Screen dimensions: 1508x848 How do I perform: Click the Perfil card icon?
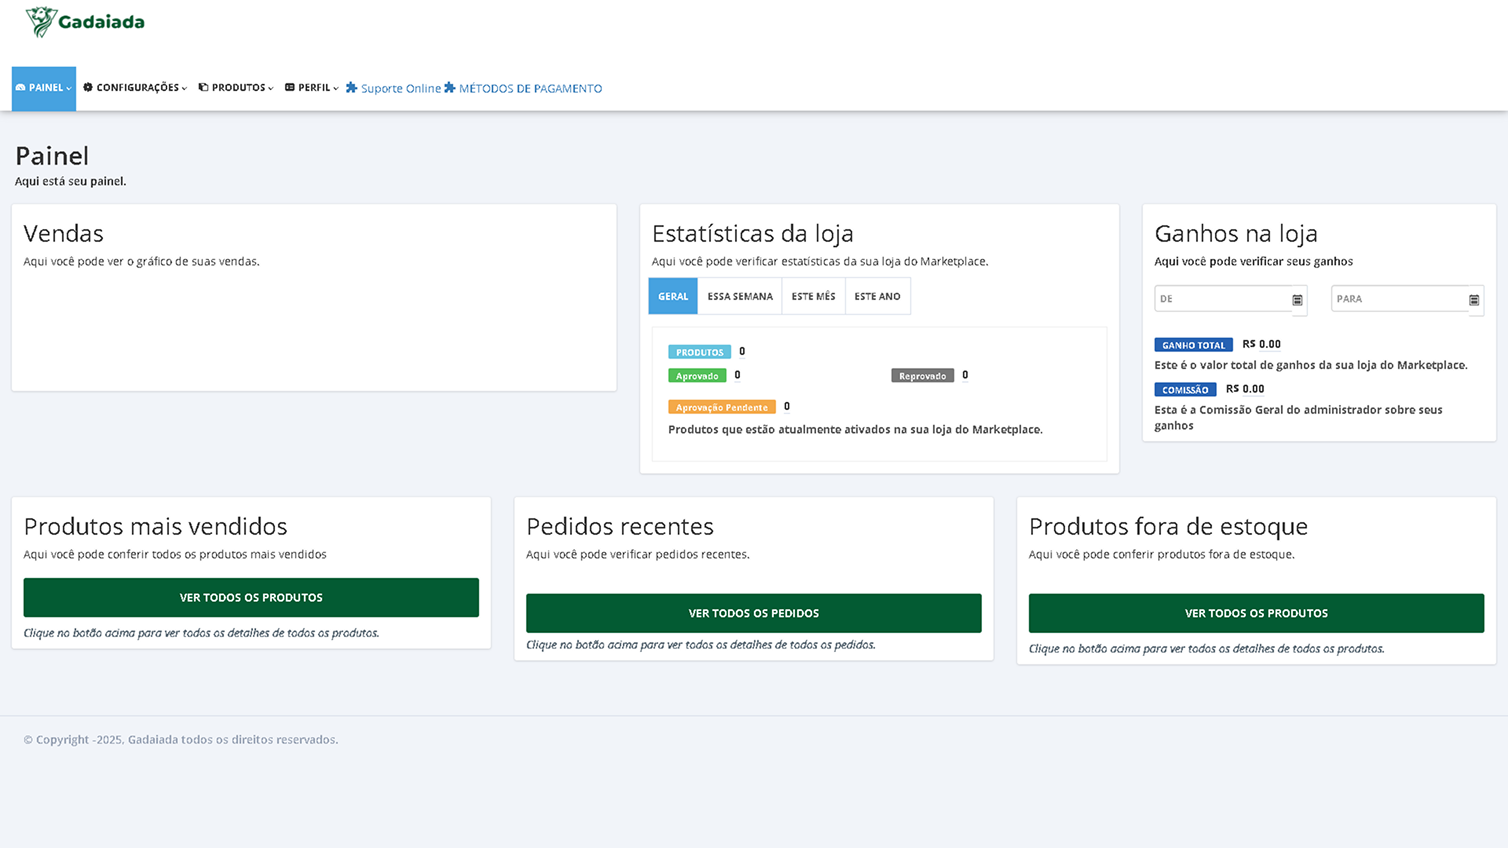(290, 88)
